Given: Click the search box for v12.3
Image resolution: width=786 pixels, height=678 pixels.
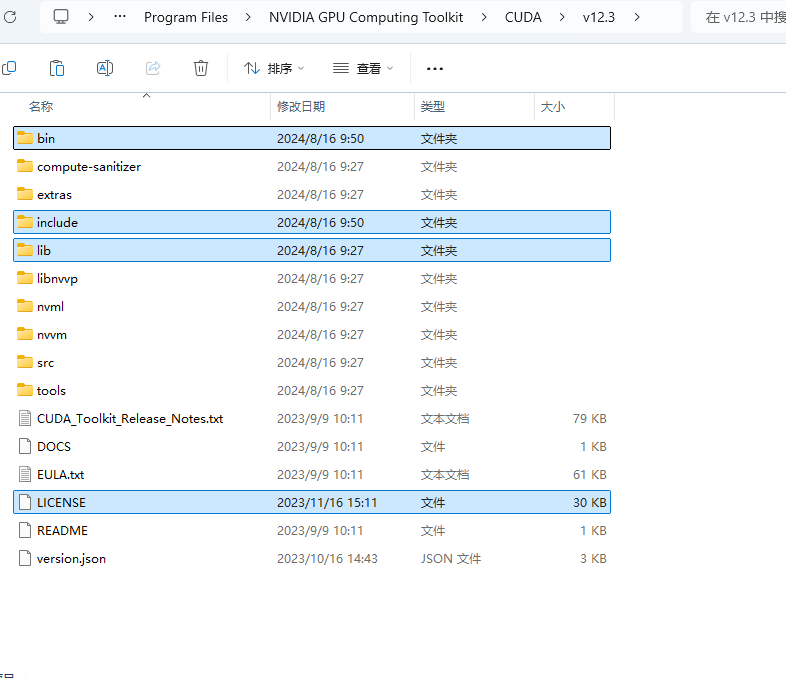Looking at the screenshot, I should (x=740, y=17).
